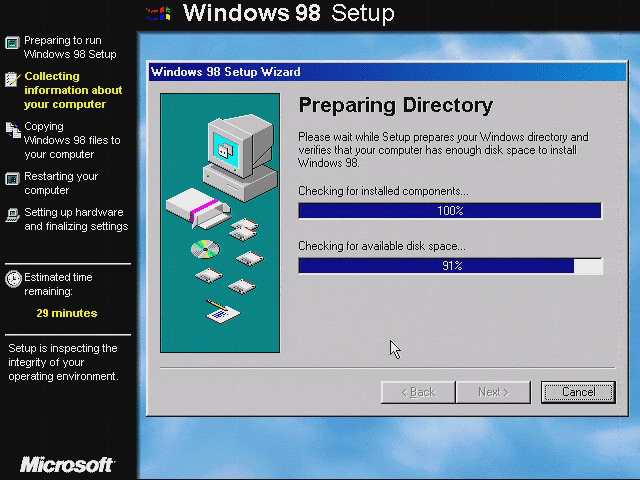
Task: Click the Cancel button
Action: coord(578,392)
